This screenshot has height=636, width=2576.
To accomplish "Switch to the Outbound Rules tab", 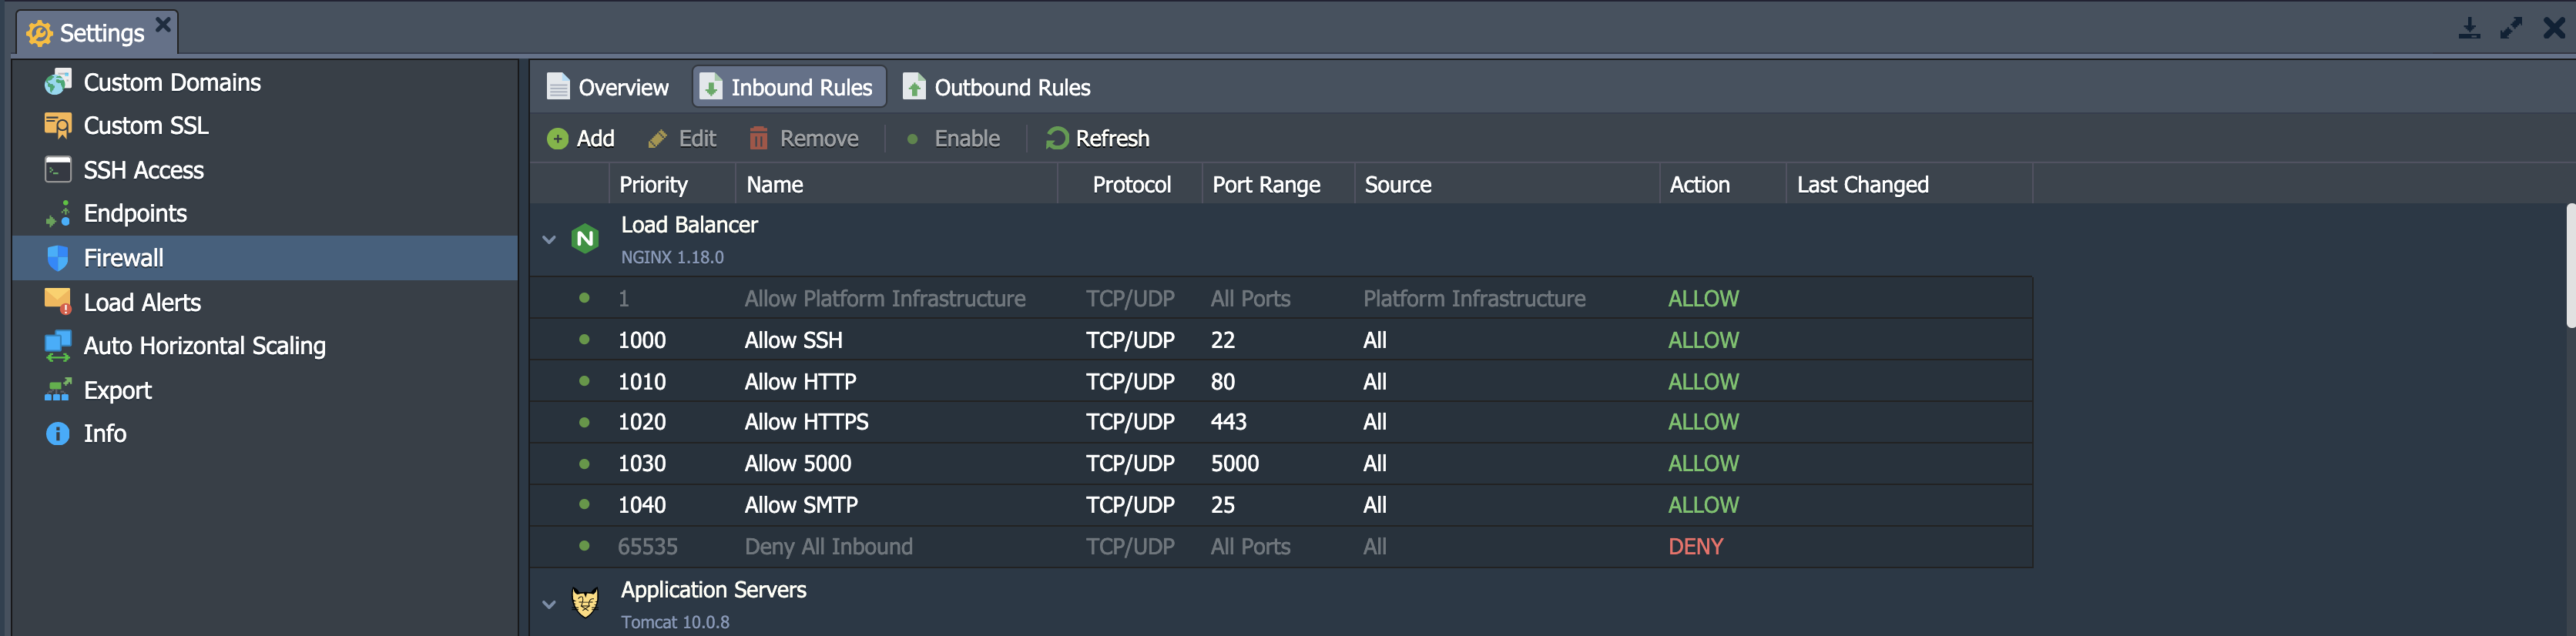I will tap(997, 87).
